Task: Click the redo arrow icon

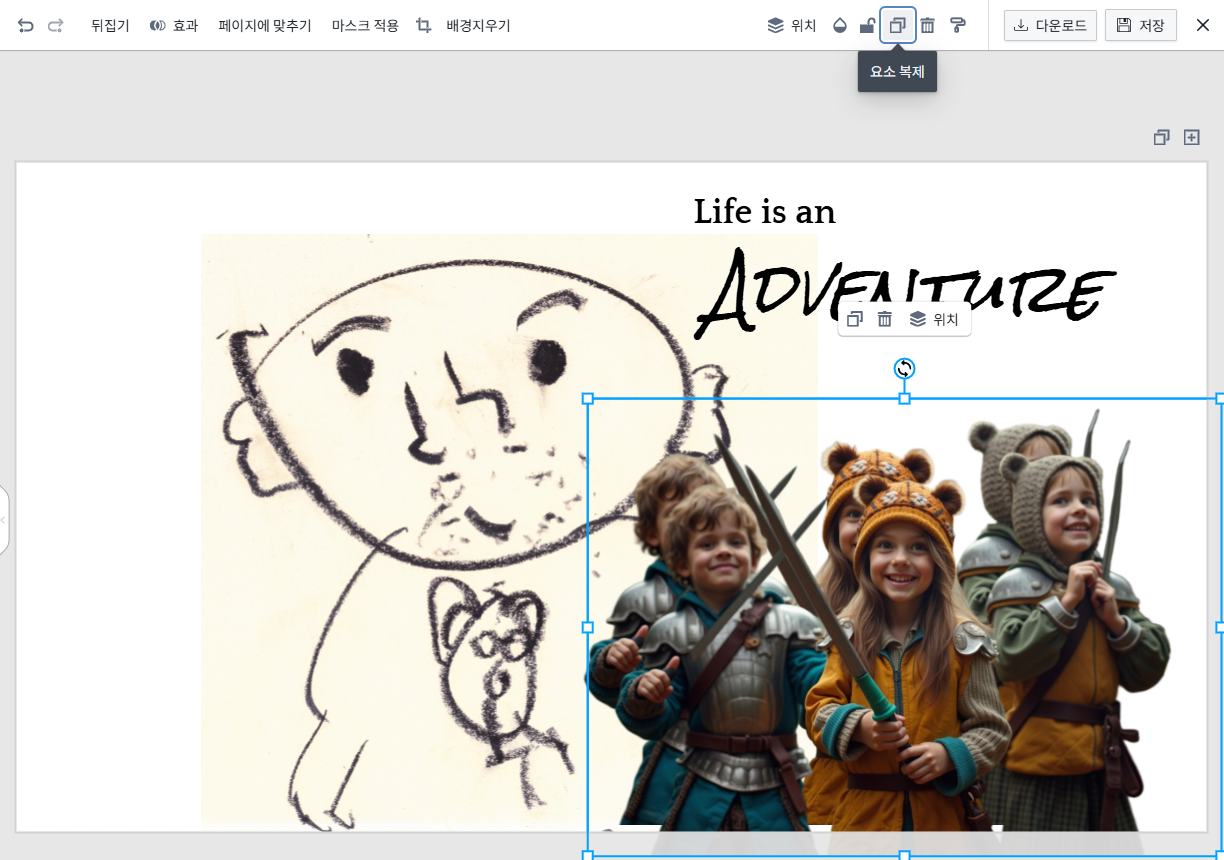Action: coord(56,25)
